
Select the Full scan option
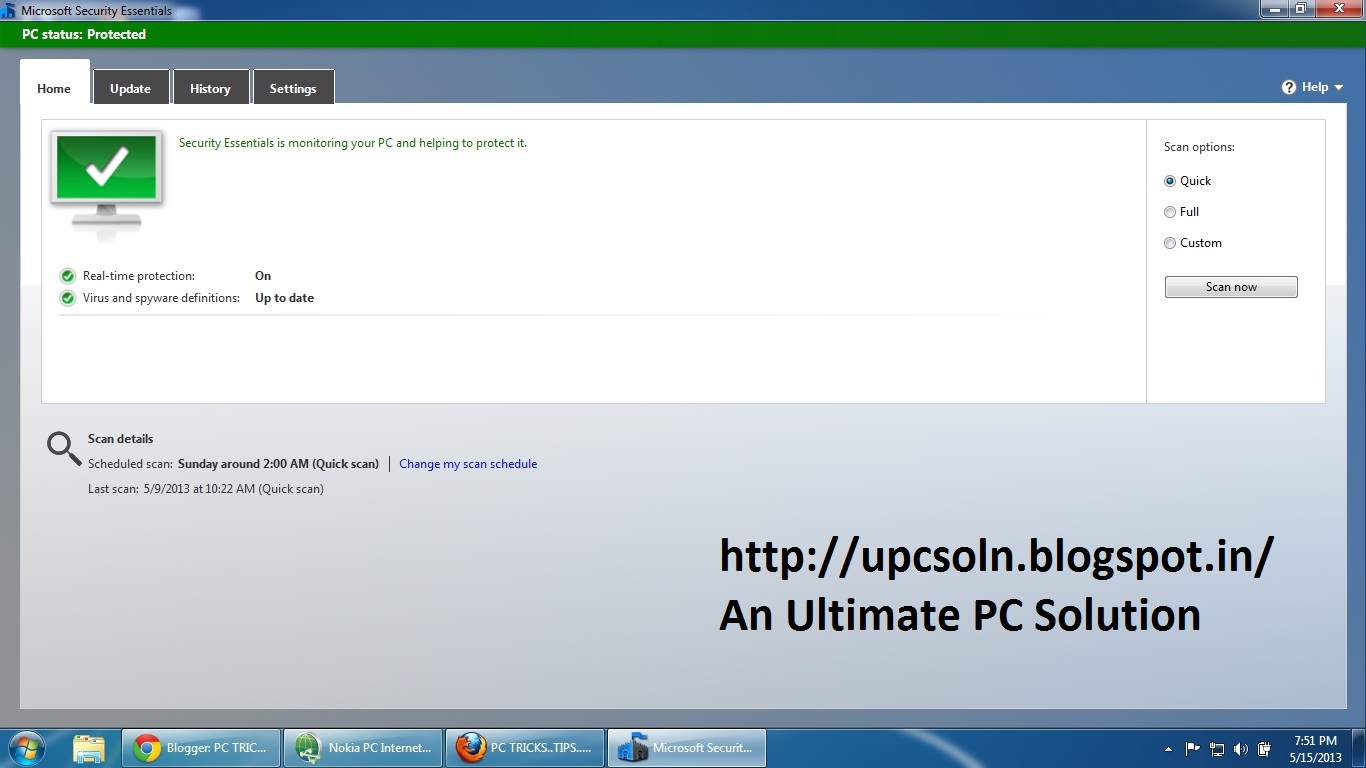point(1170,212)
